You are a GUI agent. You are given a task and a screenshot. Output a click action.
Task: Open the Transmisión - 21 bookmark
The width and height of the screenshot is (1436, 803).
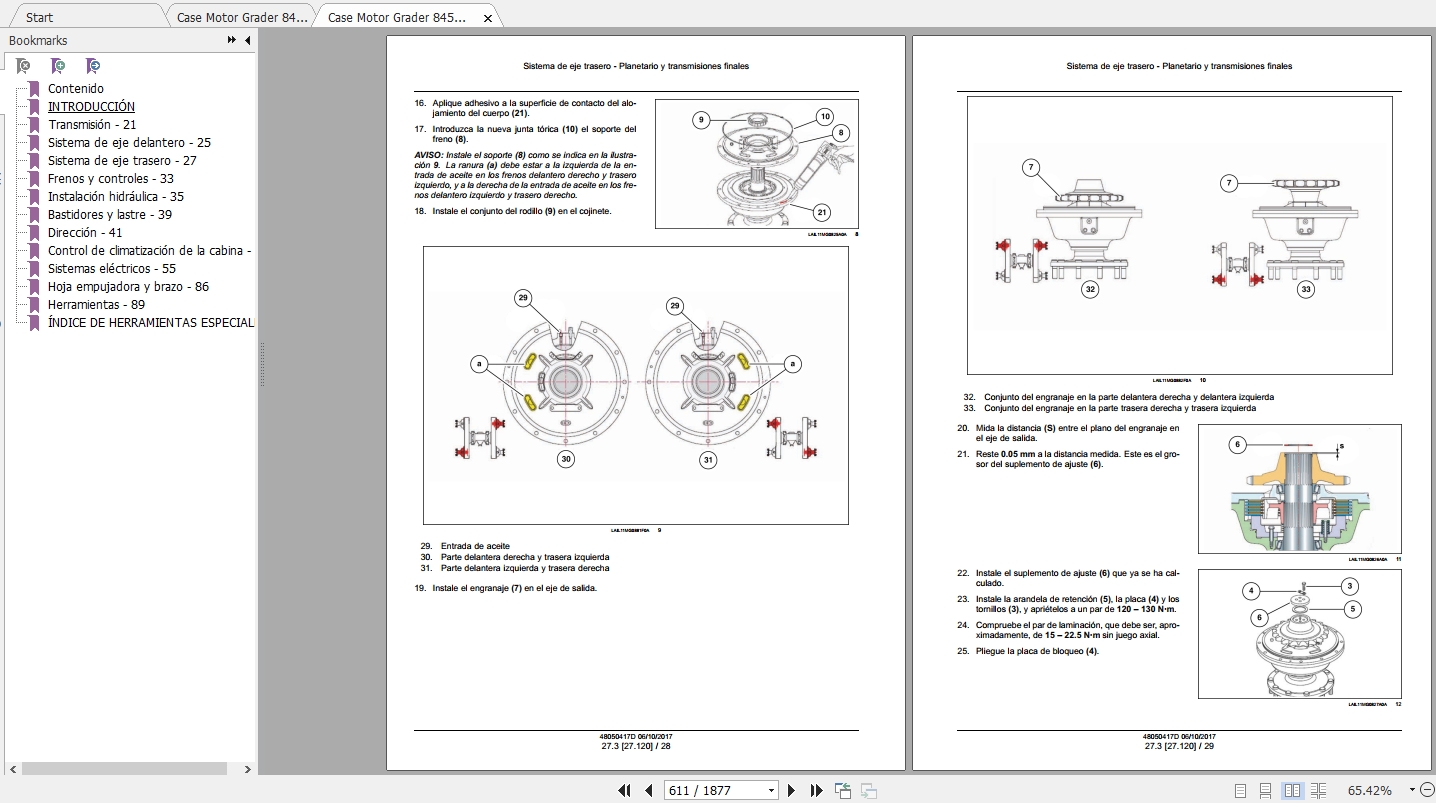pyautogui.click(x=92, y=124)
